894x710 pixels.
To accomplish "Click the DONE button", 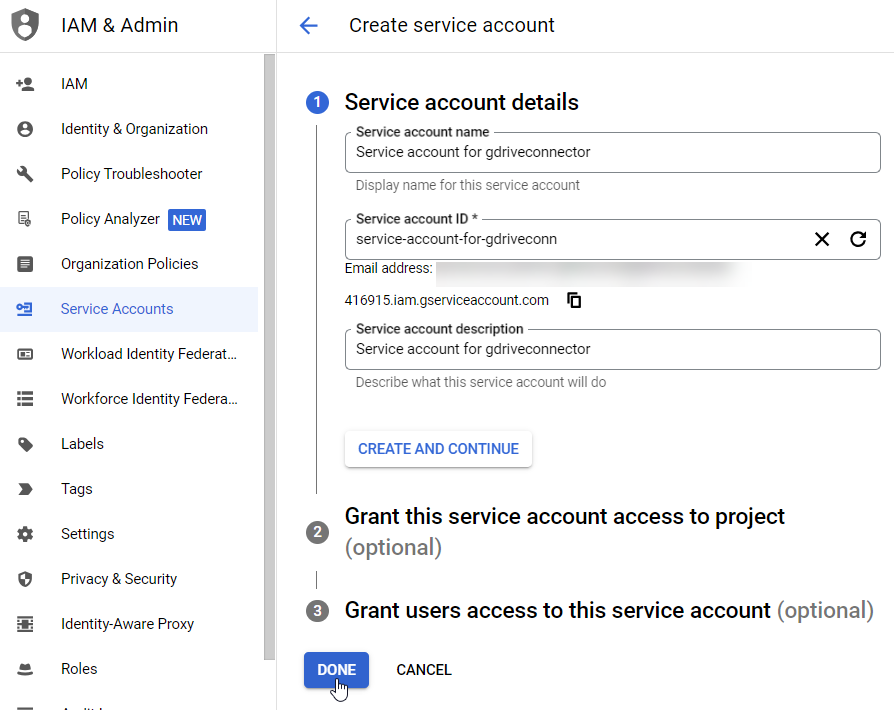I will tap(336, 670).
